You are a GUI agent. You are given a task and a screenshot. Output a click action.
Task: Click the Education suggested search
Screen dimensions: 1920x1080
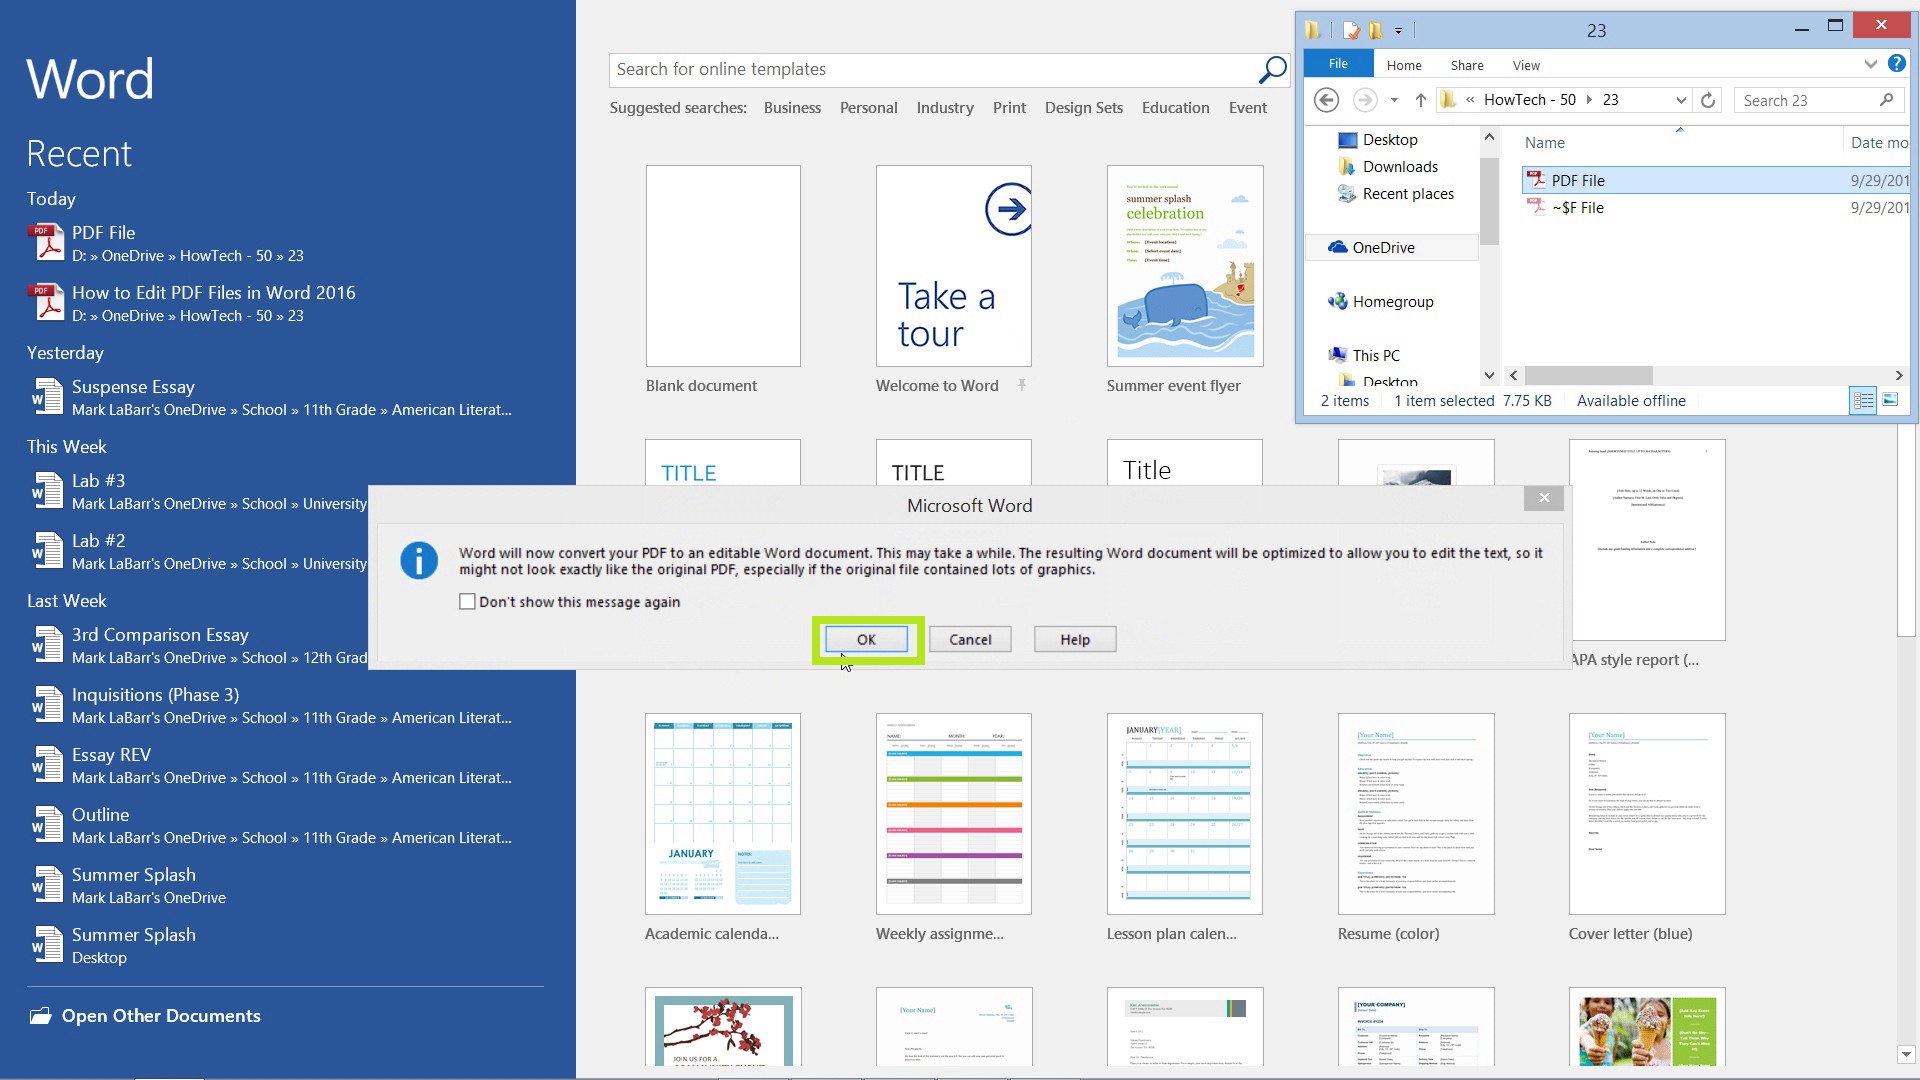1174,107
